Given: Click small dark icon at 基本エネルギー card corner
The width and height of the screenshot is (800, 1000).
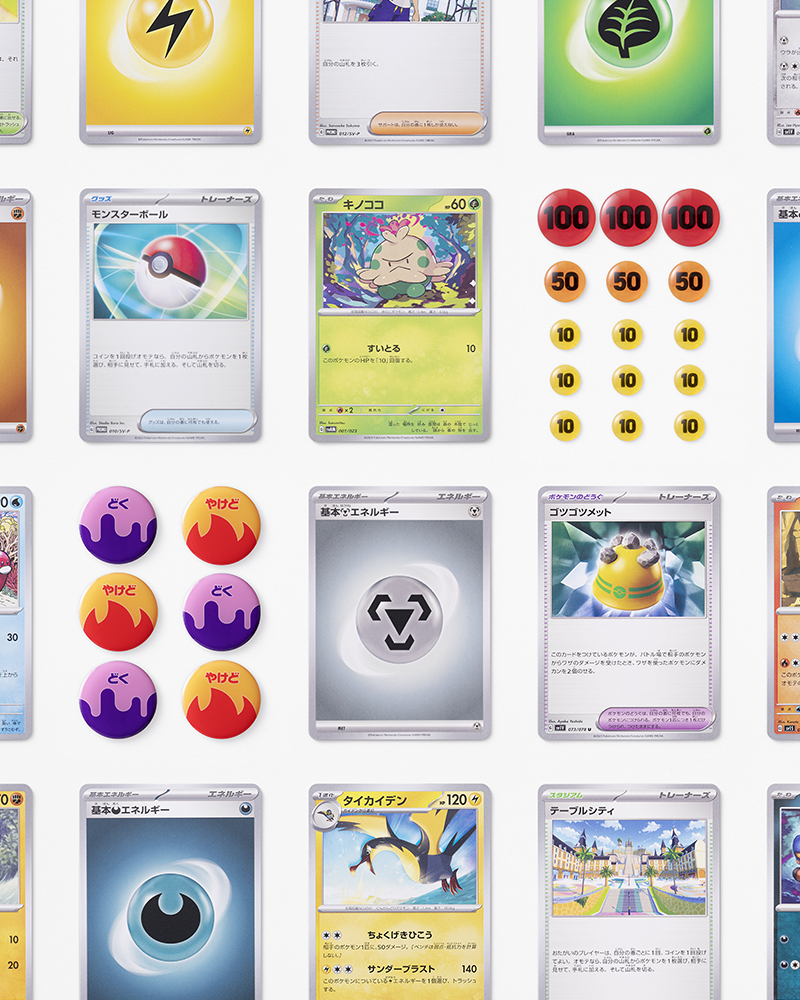Looking at the screenshot, I should pos(246,809).
